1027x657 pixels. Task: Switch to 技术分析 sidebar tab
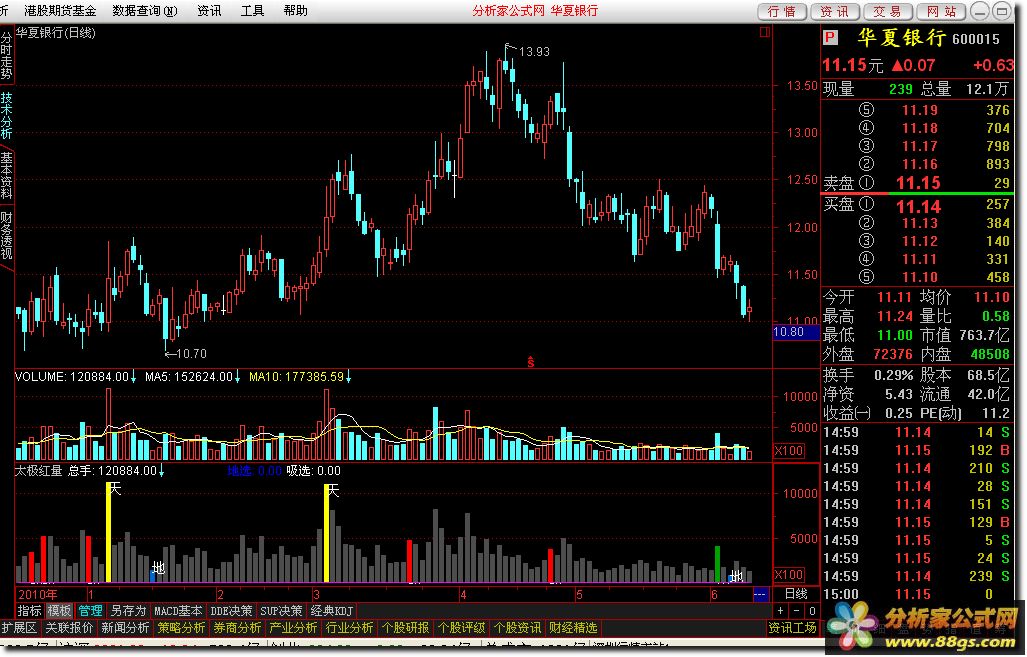pos(7,115)
